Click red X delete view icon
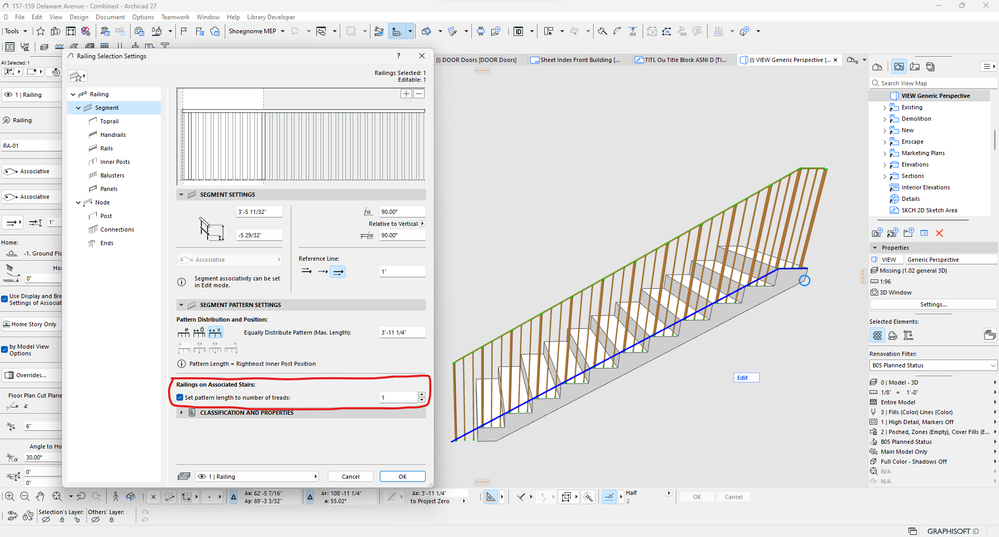Screen dimensions: 999x537 pos(939,233)
